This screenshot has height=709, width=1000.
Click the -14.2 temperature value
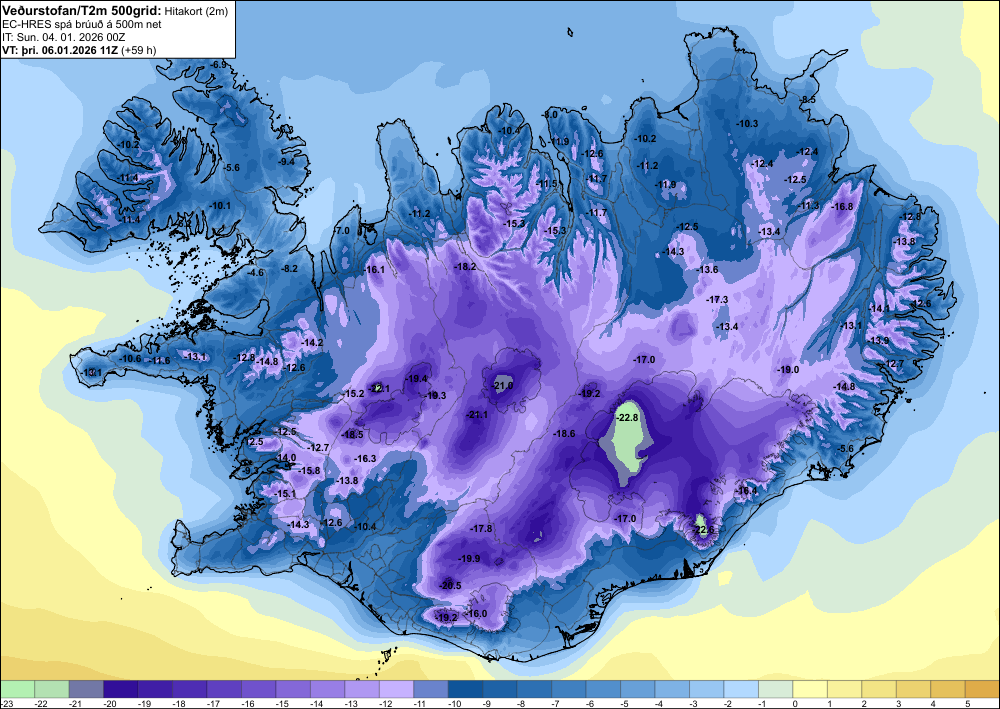(x=312, y=343)
